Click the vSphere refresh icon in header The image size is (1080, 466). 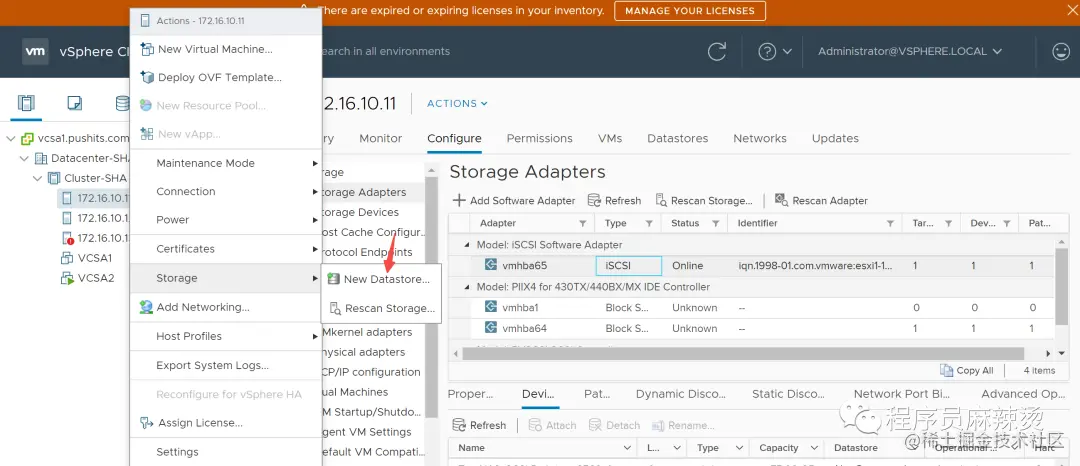click(x=717, y=52)
